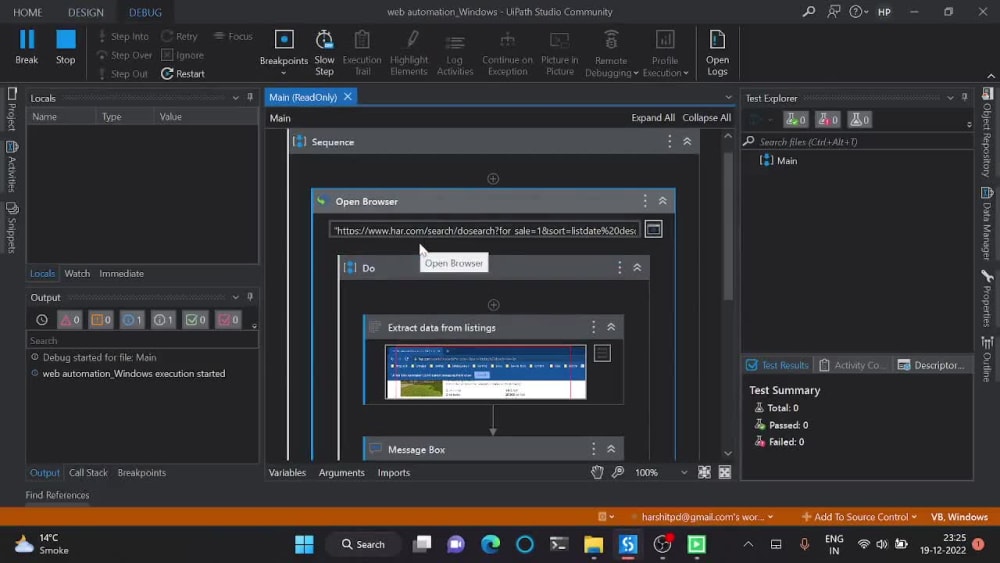Open the help question mark menu
The height and width of the screenshot is (563, 1000).
tap(858, 11)
